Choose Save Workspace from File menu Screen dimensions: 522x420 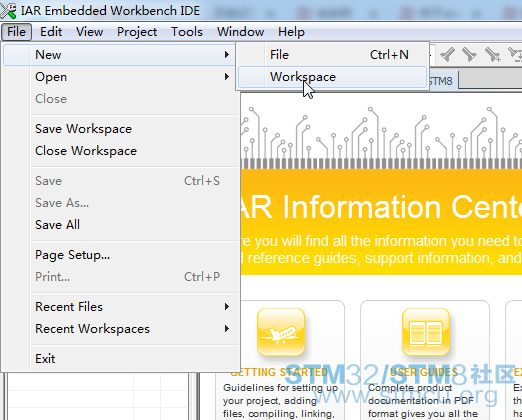tap(121, 129)
